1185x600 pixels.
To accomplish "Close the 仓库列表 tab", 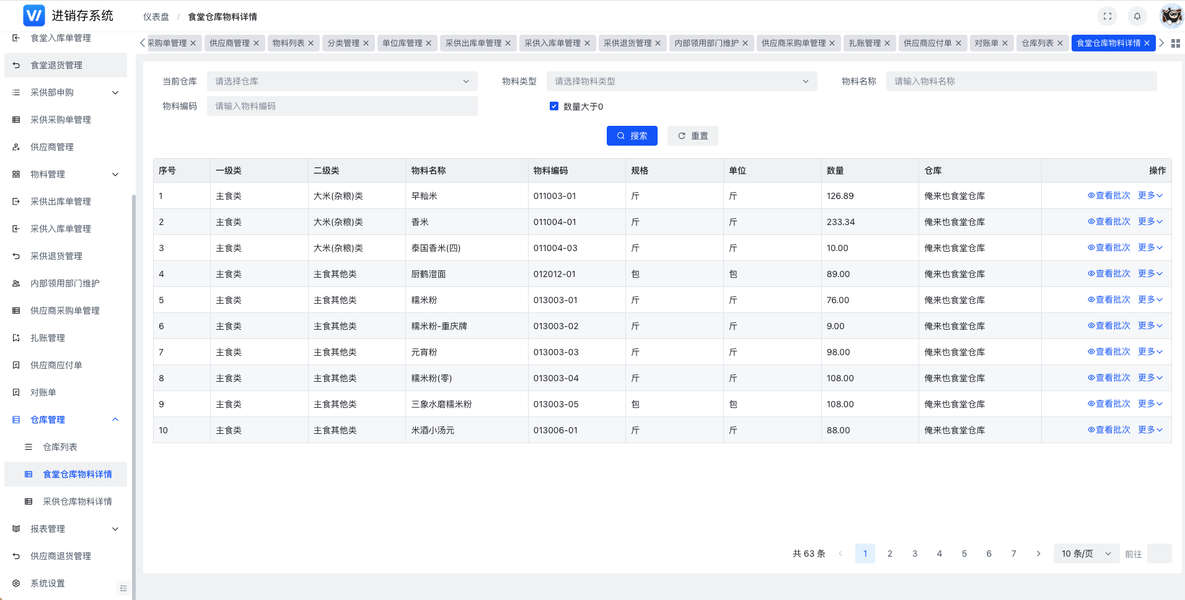I will pyautogui.click(x=1061, y=43).
